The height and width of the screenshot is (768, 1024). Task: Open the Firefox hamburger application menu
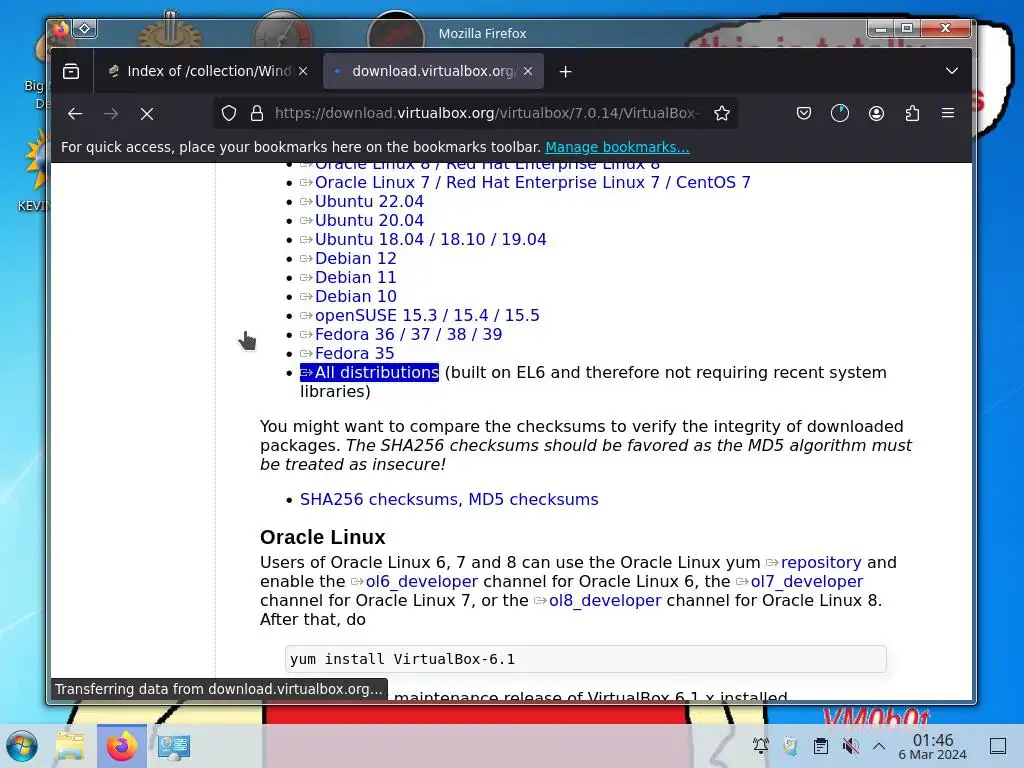tap(948, 113)
